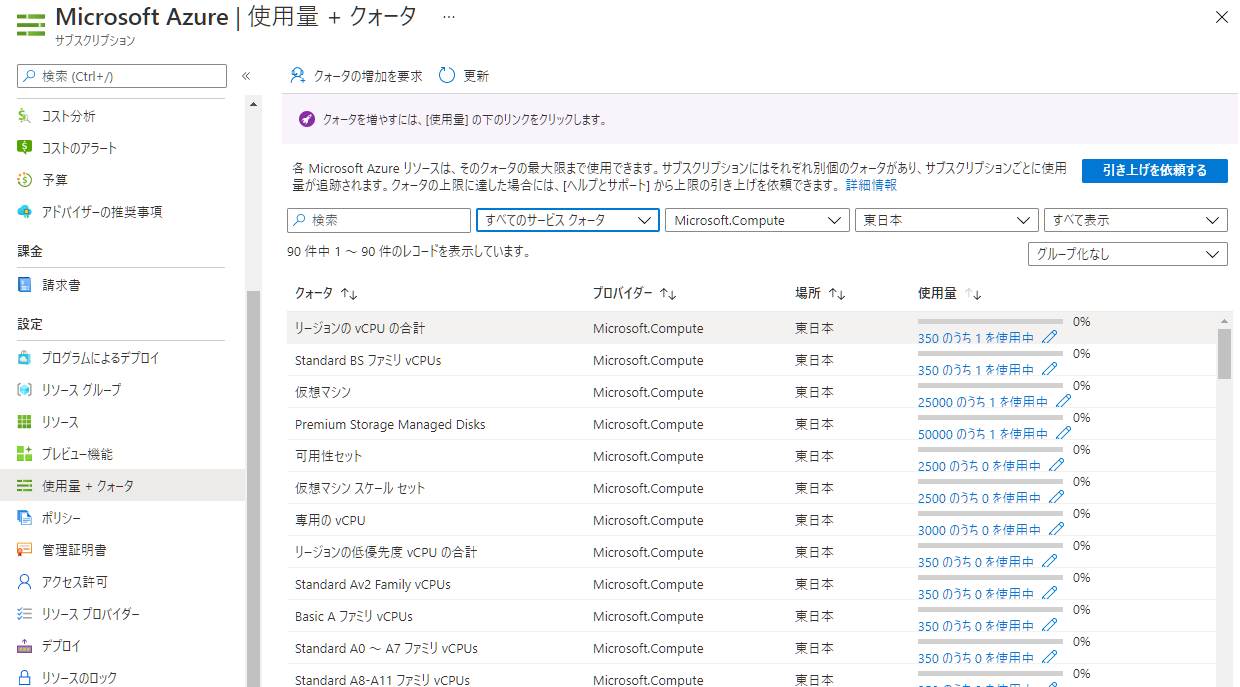1240x687 pixels.
Task: Click edit pencil for 可用性セット row
Action: (1056, 465)
